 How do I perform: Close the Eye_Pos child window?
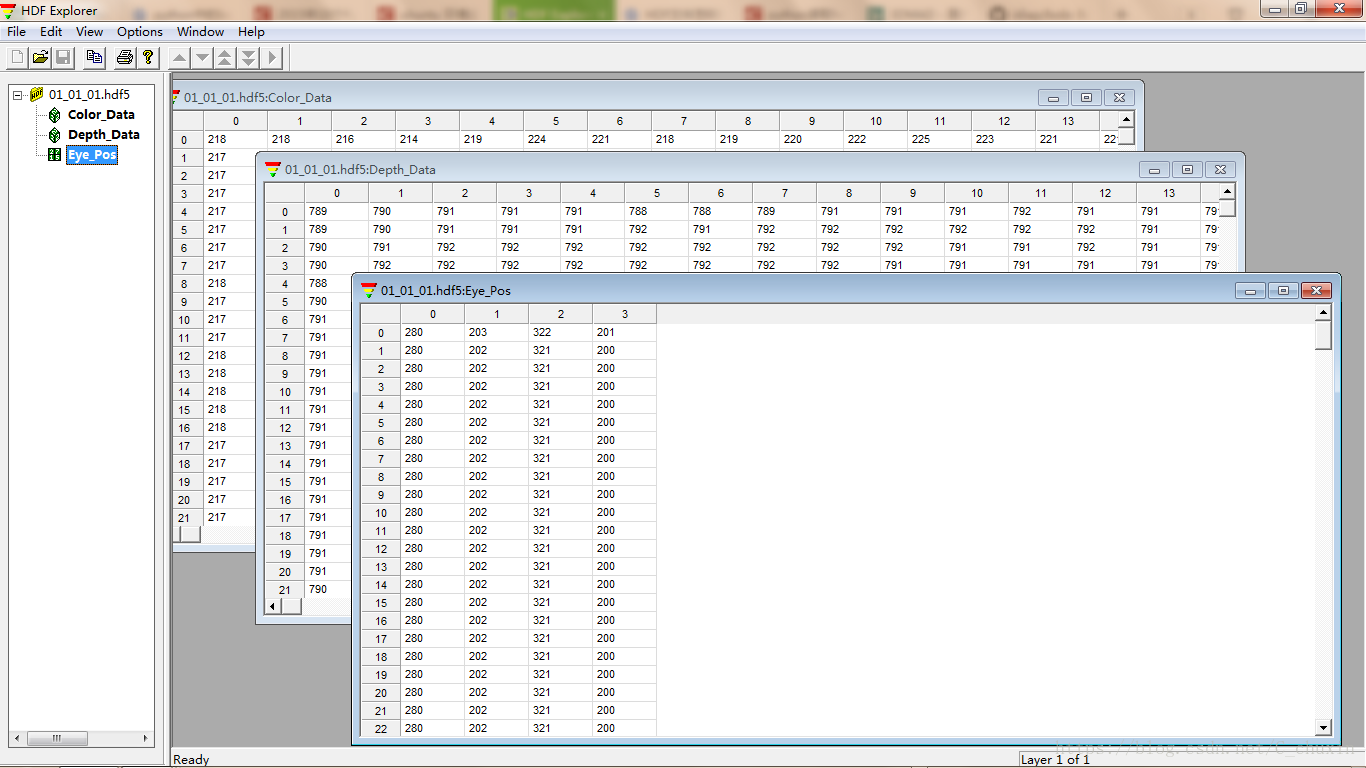[x=1317, y=291]
